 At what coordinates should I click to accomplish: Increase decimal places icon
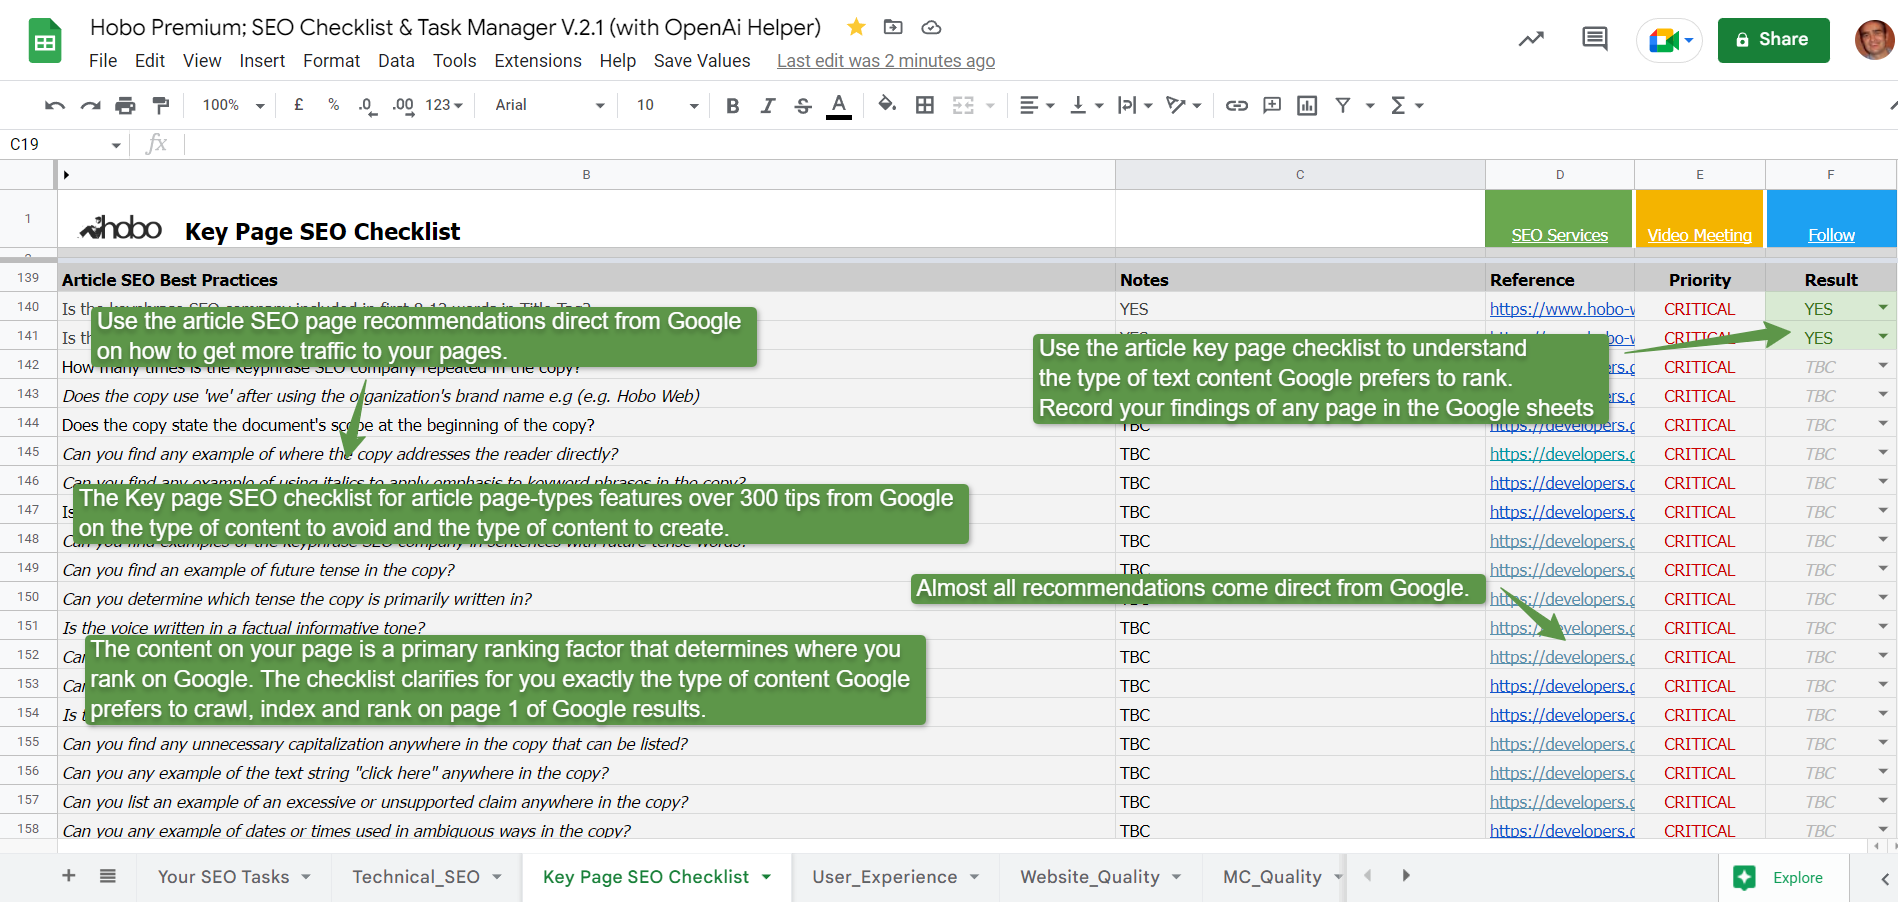[x=403, y=105]
